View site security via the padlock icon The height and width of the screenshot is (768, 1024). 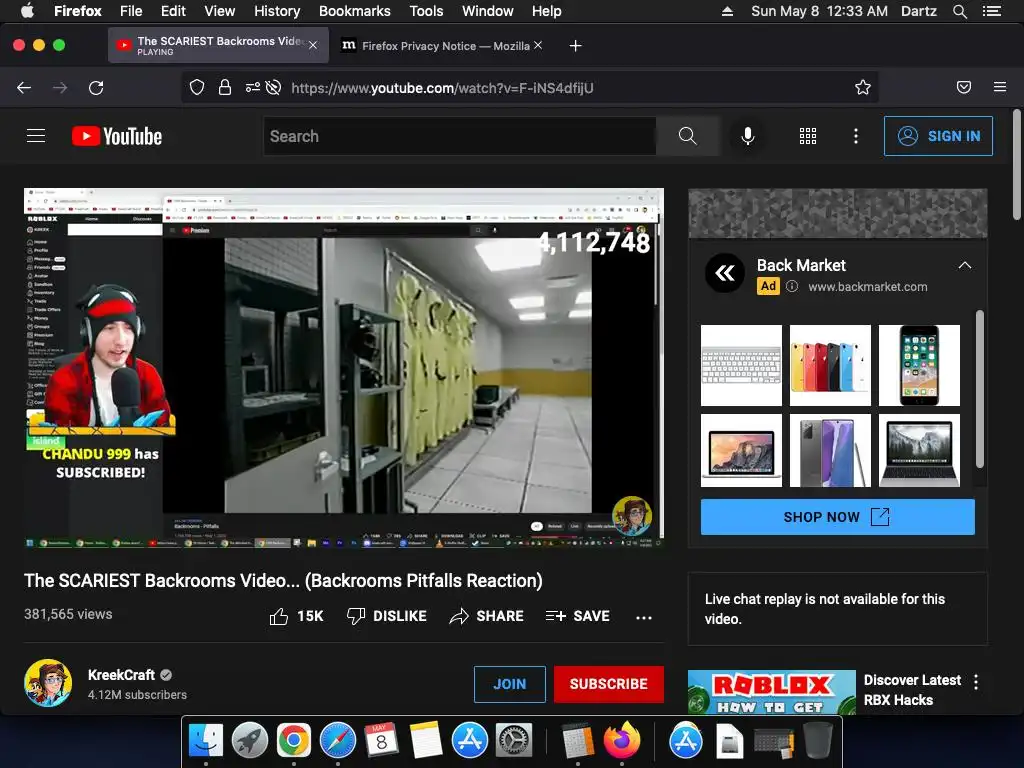pyautogui.click(x=225, y=88)
